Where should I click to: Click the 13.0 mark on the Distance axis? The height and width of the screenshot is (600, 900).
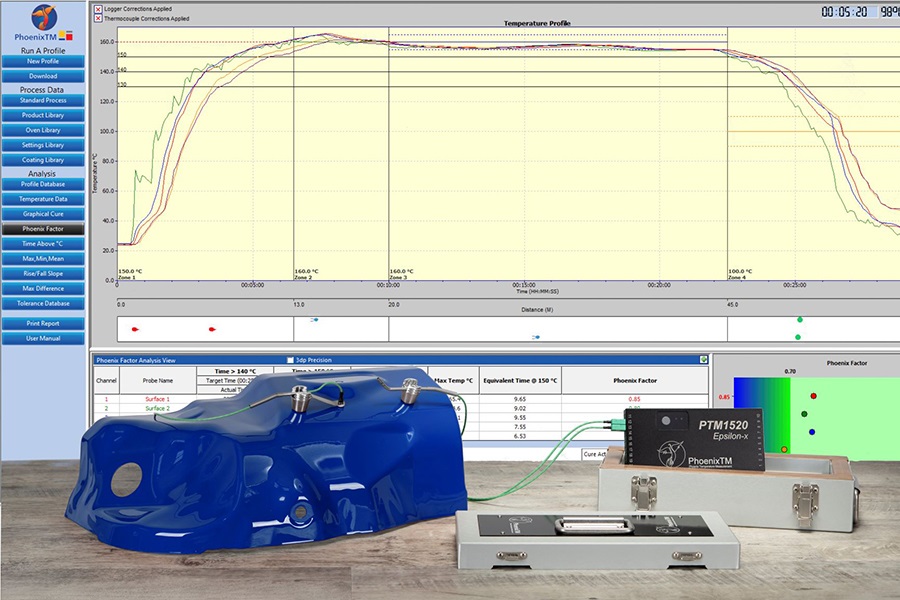click(x=299, y=304)
